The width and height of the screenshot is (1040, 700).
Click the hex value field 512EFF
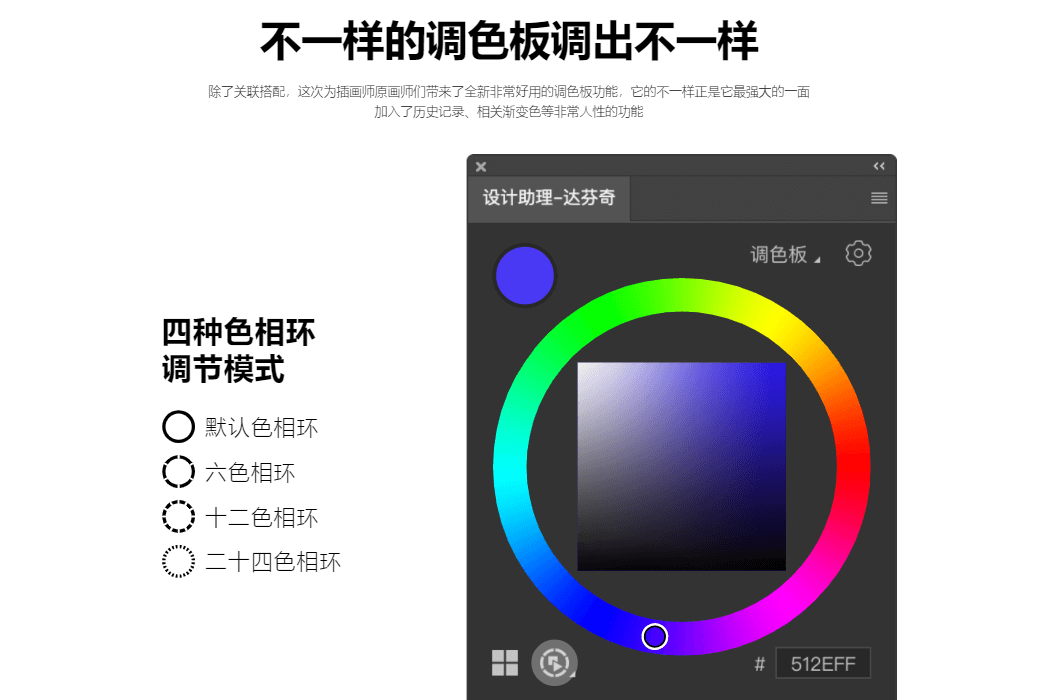click(x=822, y=664)
